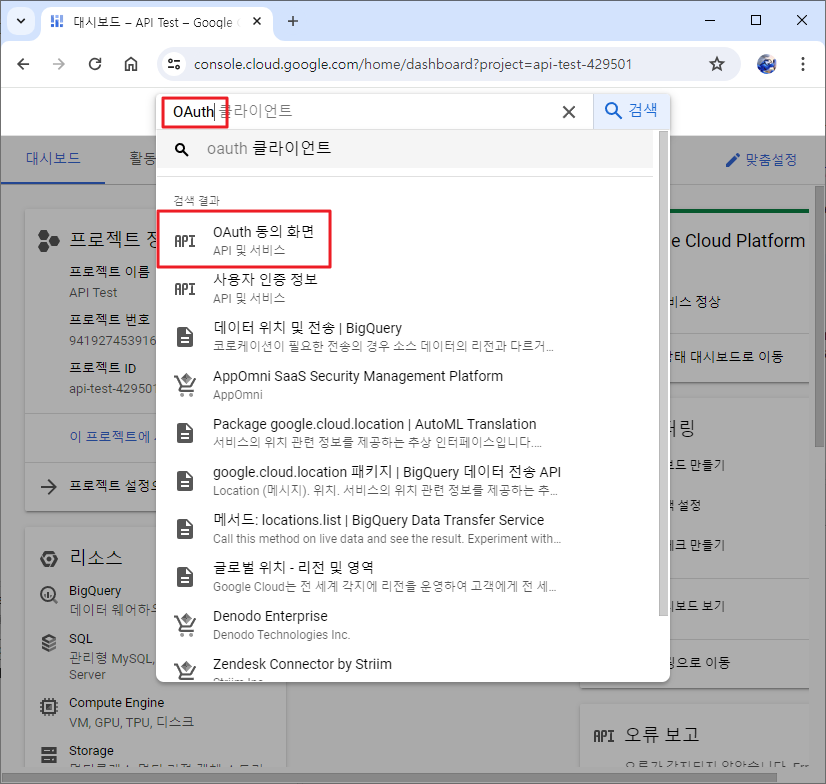
Task: Open Denodo Enterprise marketplace result
Action: click(405, 624)
